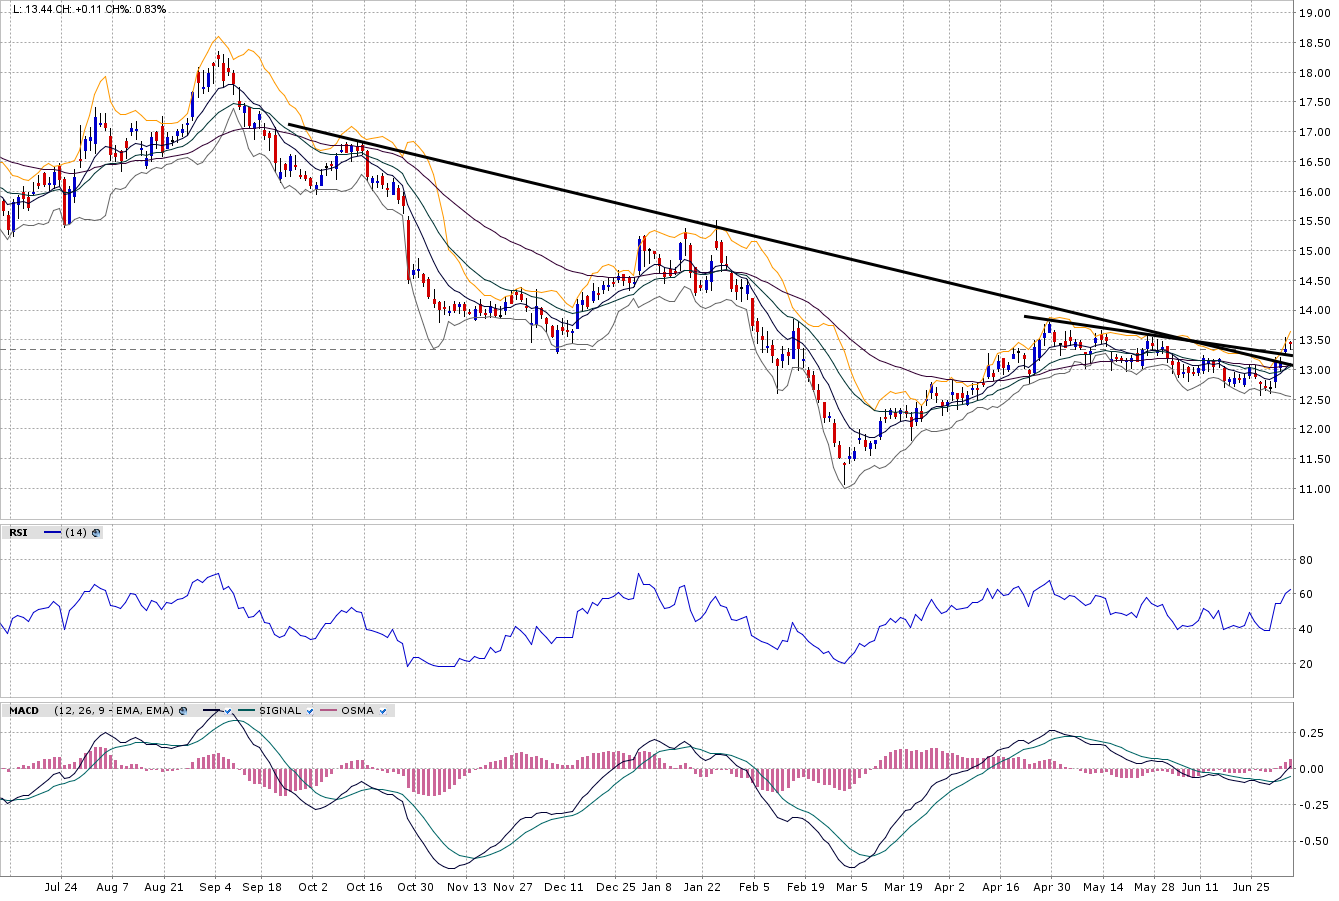Viewport: 1339px width, 901px height.
Task: Click the SIGNAL teal line color swatch
Action: point(246,711)
